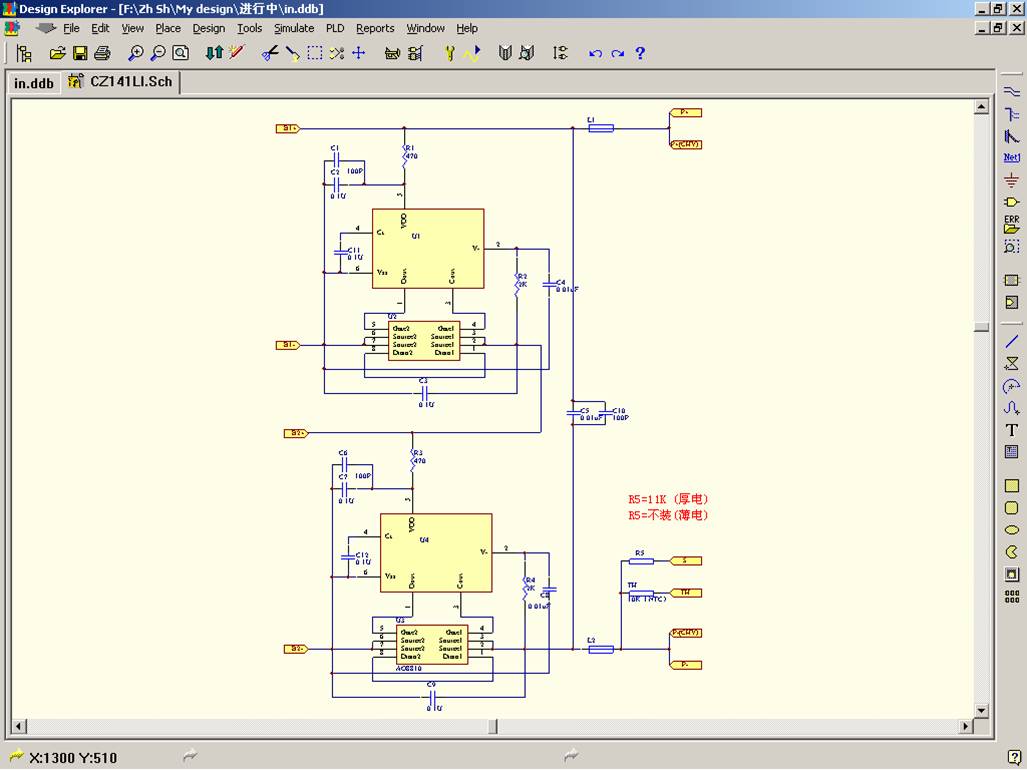
Task: Select the Line drawing tool
Action: [1012, 341]
